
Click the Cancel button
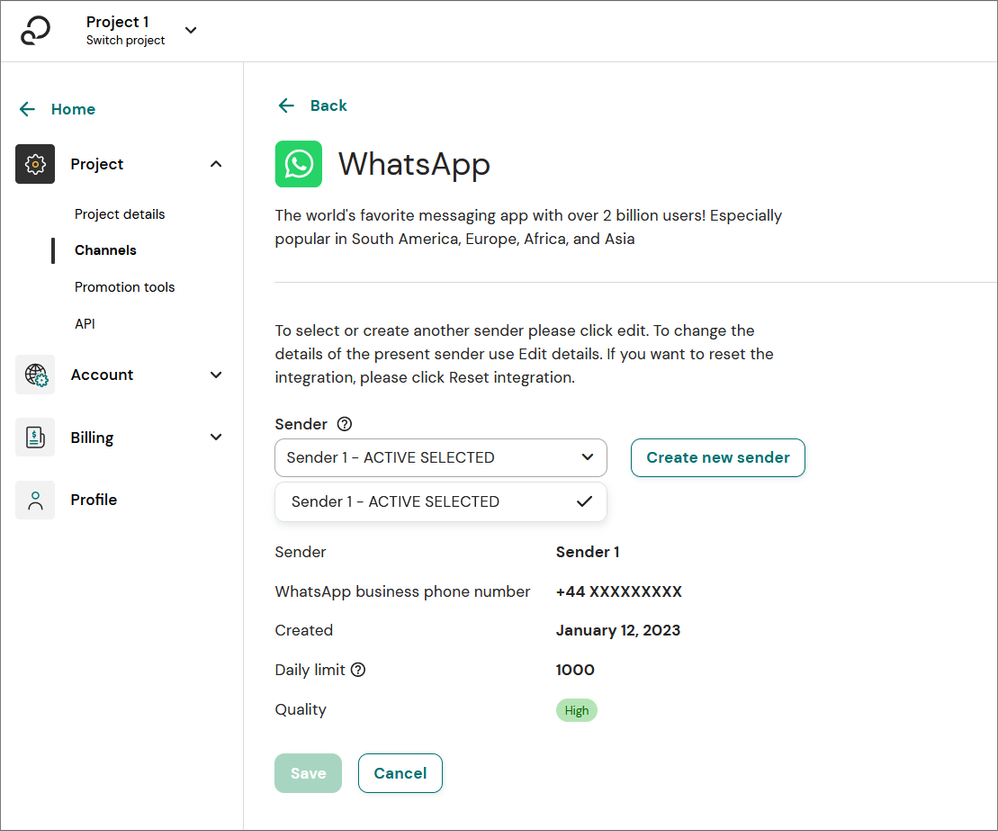coord(400,773)
